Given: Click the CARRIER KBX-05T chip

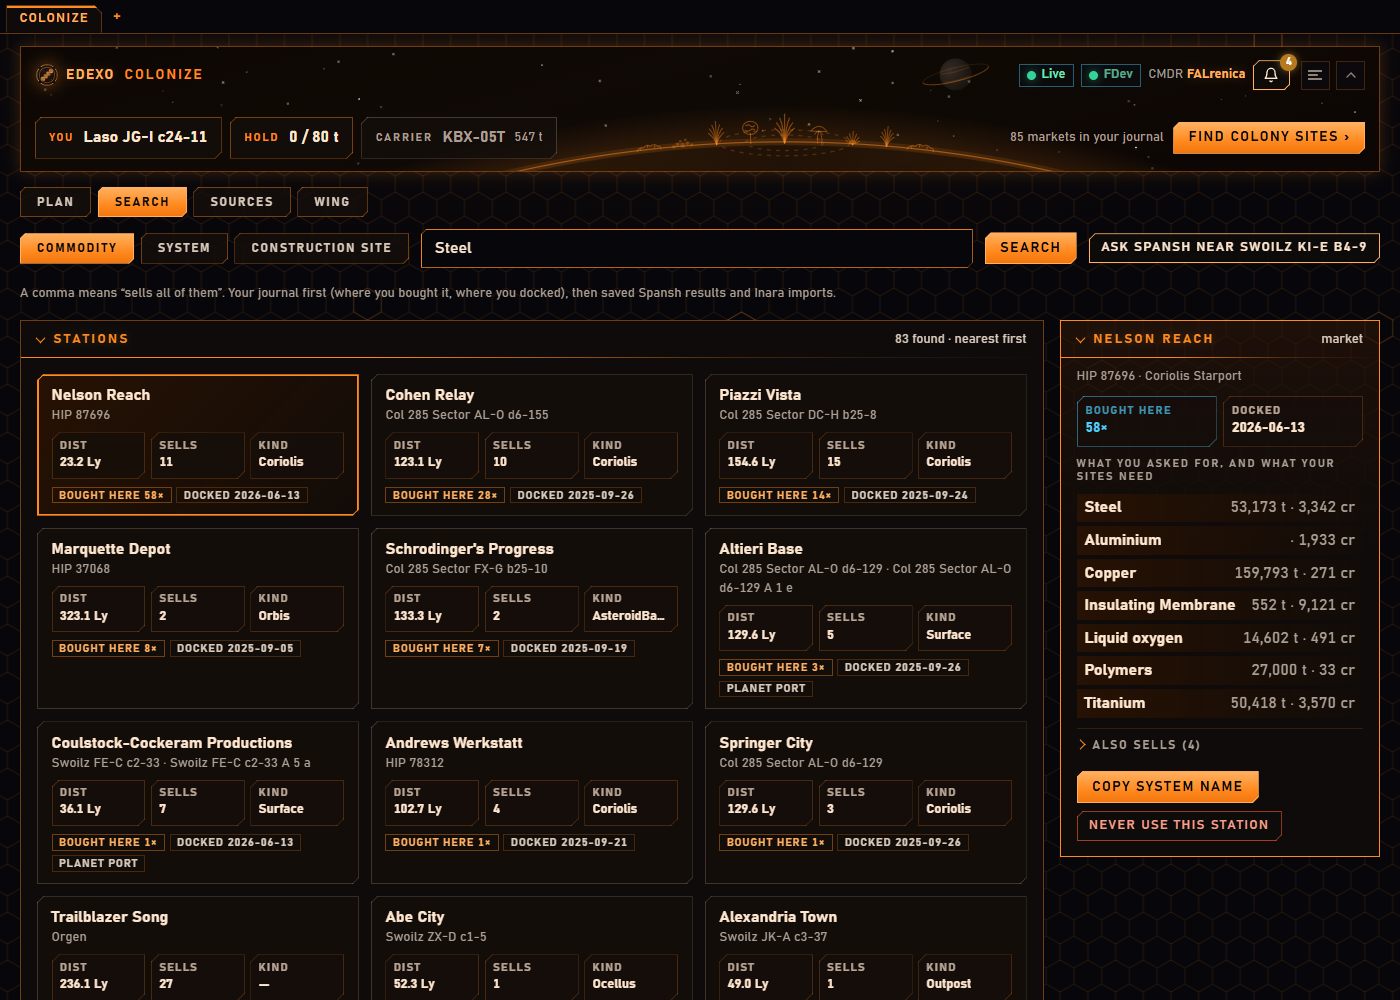Looking at the screenshot, I should click(459, 137).
